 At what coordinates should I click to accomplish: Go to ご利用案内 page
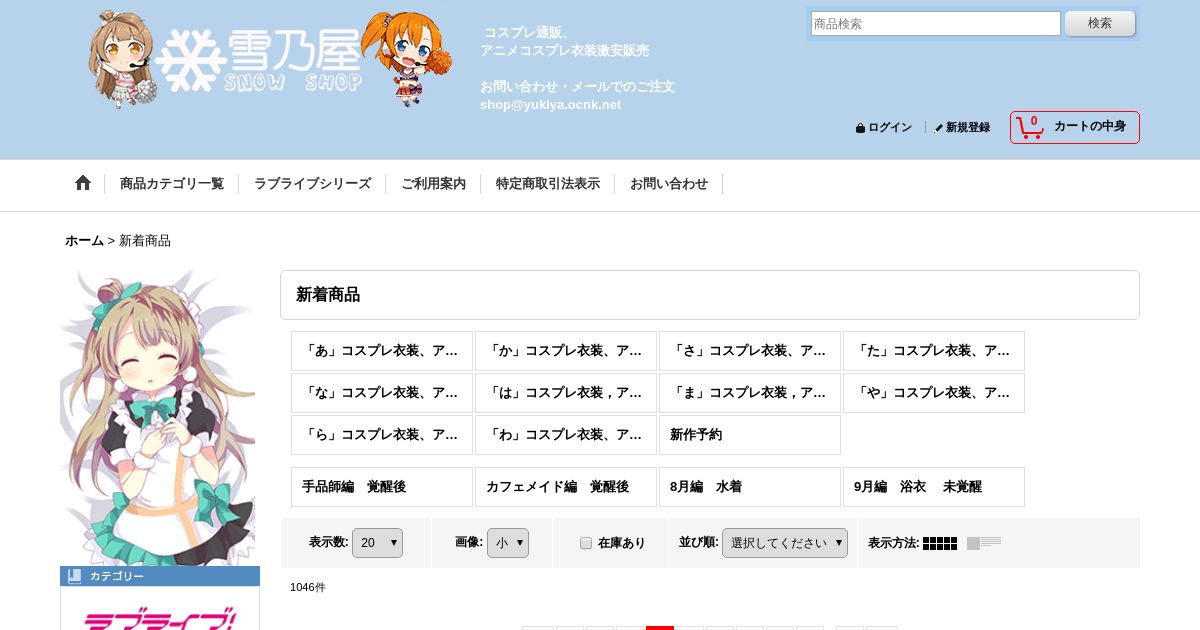pos(433,184)
